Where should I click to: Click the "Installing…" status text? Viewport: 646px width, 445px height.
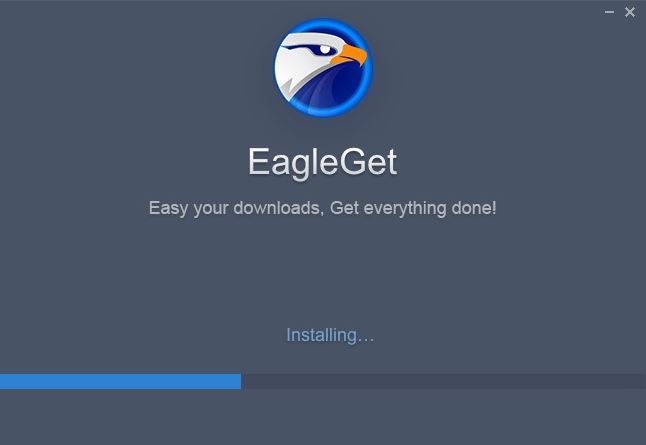tap(330, 335)
